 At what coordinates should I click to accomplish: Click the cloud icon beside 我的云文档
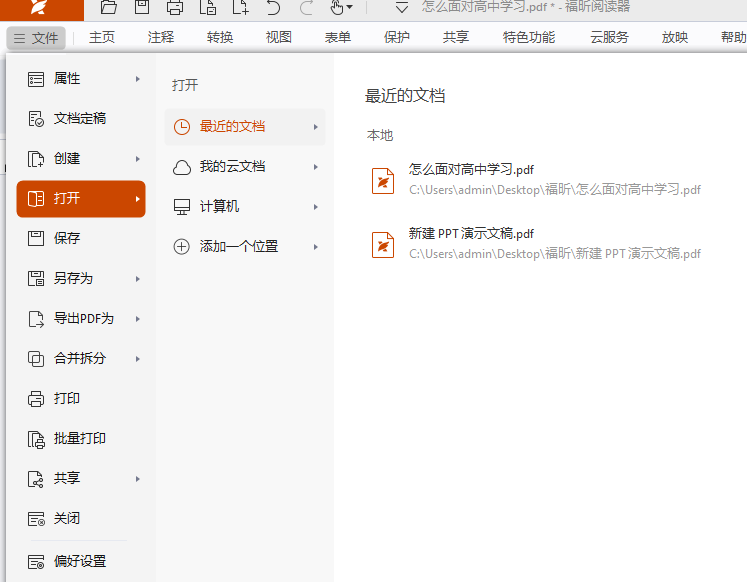(x=182, y=167)
